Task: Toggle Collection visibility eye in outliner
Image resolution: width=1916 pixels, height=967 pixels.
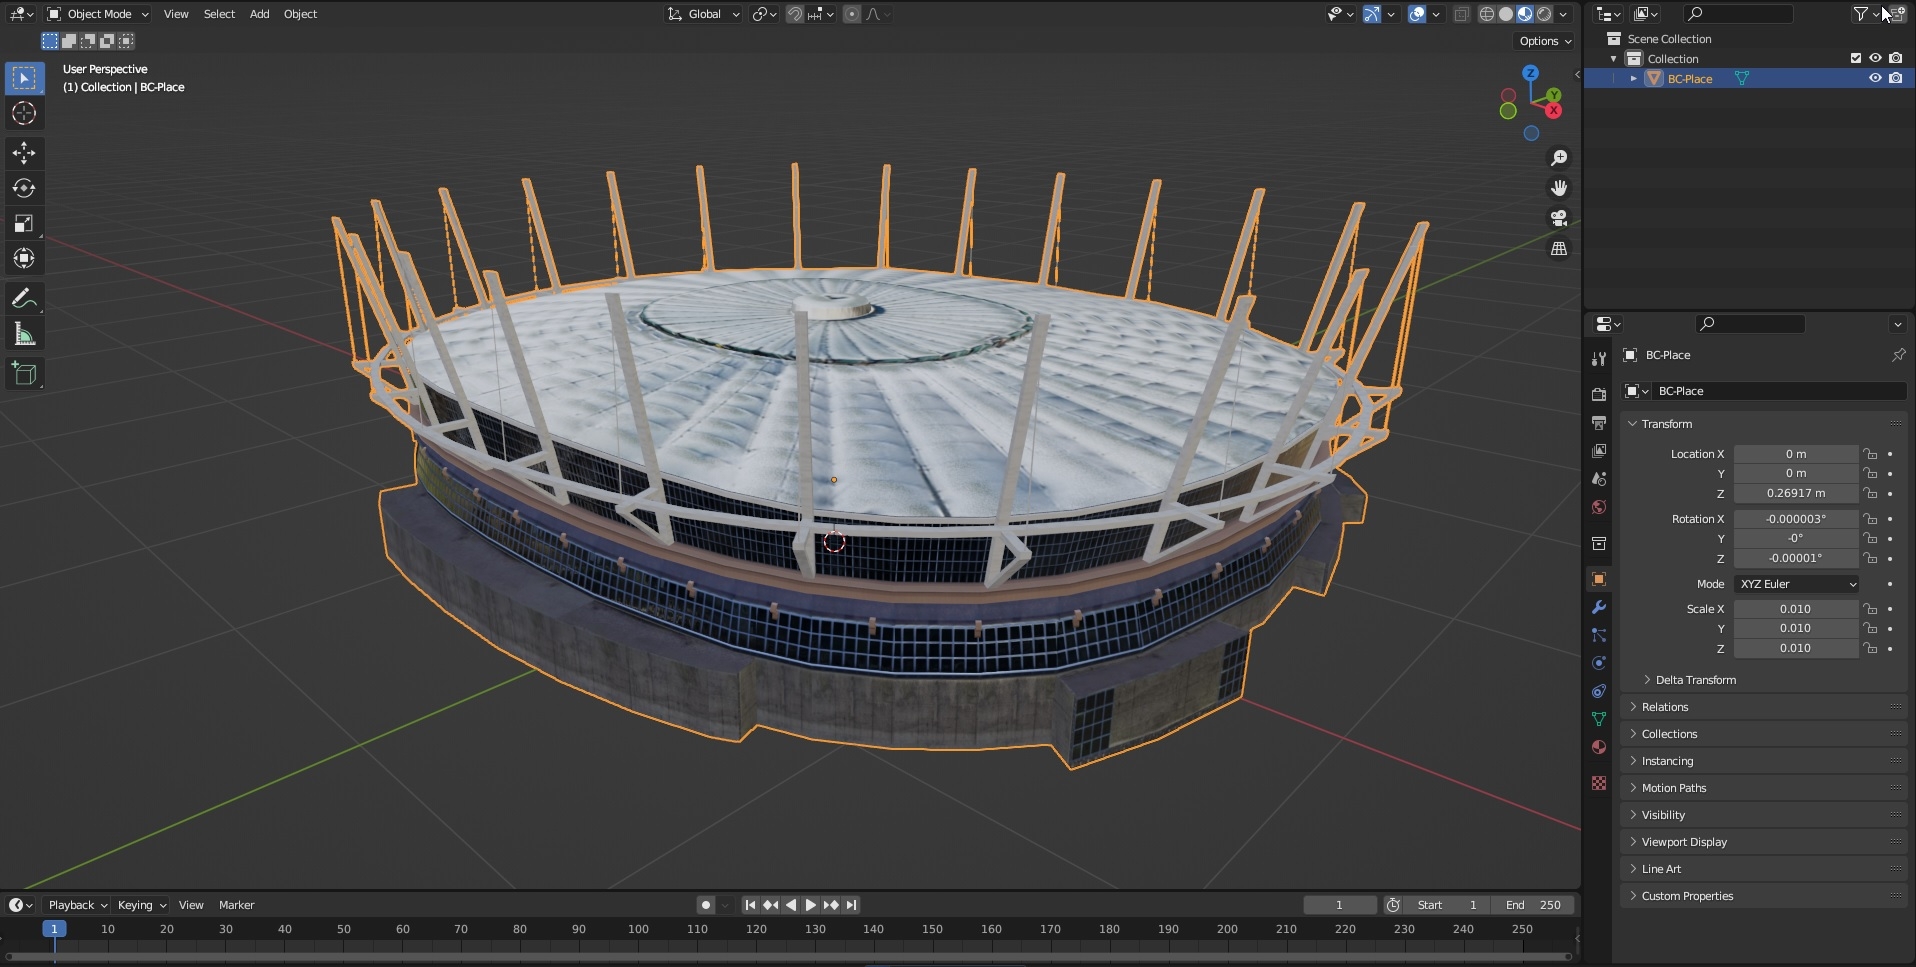Action: point(1875,58)
